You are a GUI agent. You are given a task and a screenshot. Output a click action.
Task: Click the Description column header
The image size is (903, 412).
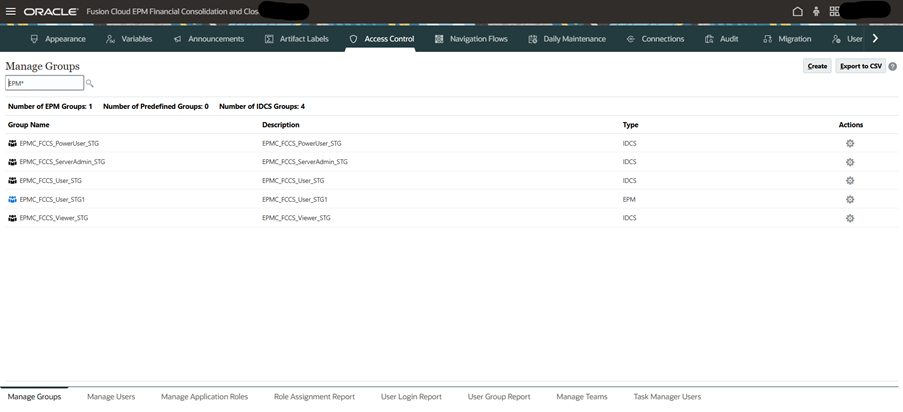click(280, 125)
